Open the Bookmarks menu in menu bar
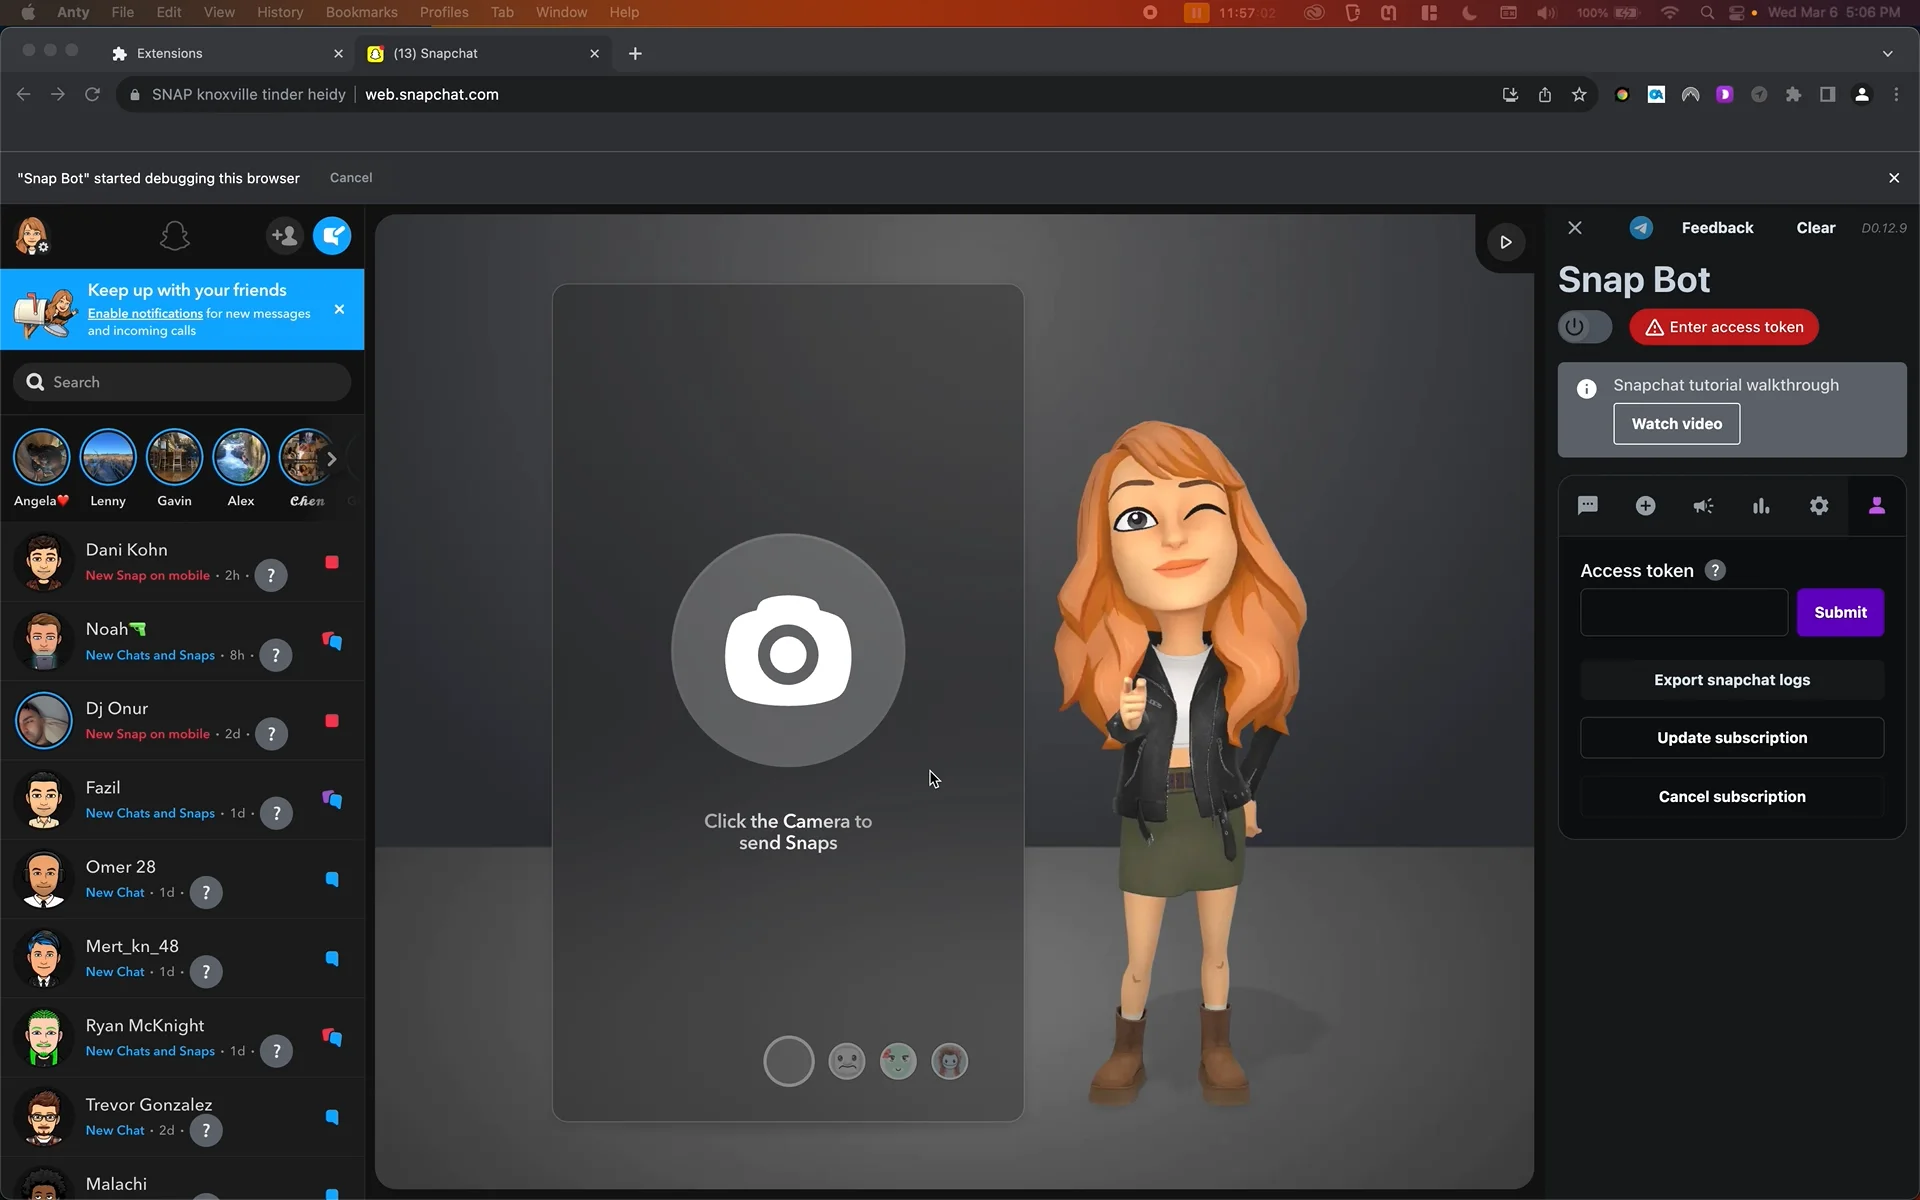1920x1200 pixels. (361, 12)
